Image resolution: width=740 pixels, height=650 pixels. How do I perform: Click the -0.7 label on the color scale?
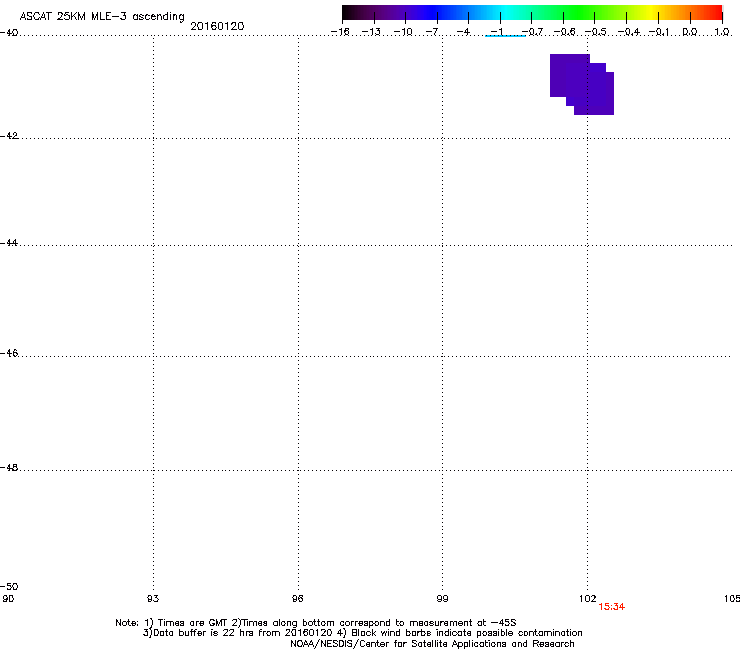tap(532, 32)
